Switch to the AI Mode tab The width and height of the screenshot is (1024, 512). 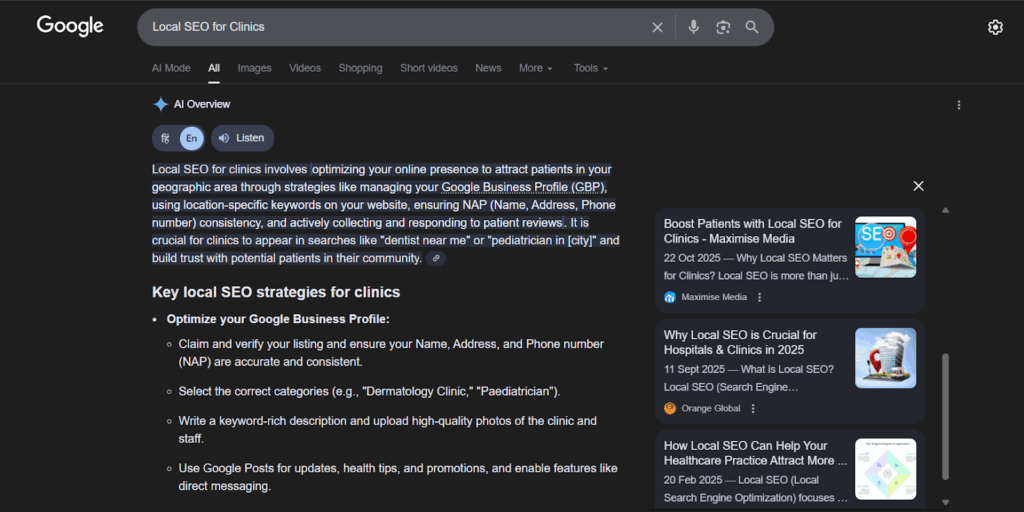pyautogui.click(x=171, y=68)
